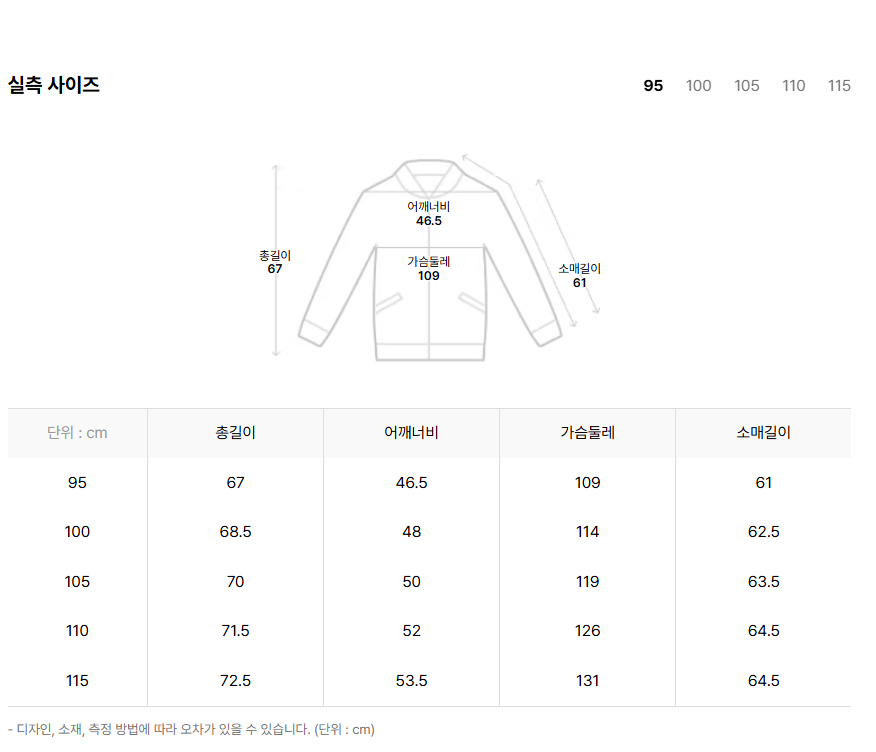The width and height of the screenshot is (876, 752).
Task: Click the 어깨너비 46.5 label on diagram
Action: point(429,213)
